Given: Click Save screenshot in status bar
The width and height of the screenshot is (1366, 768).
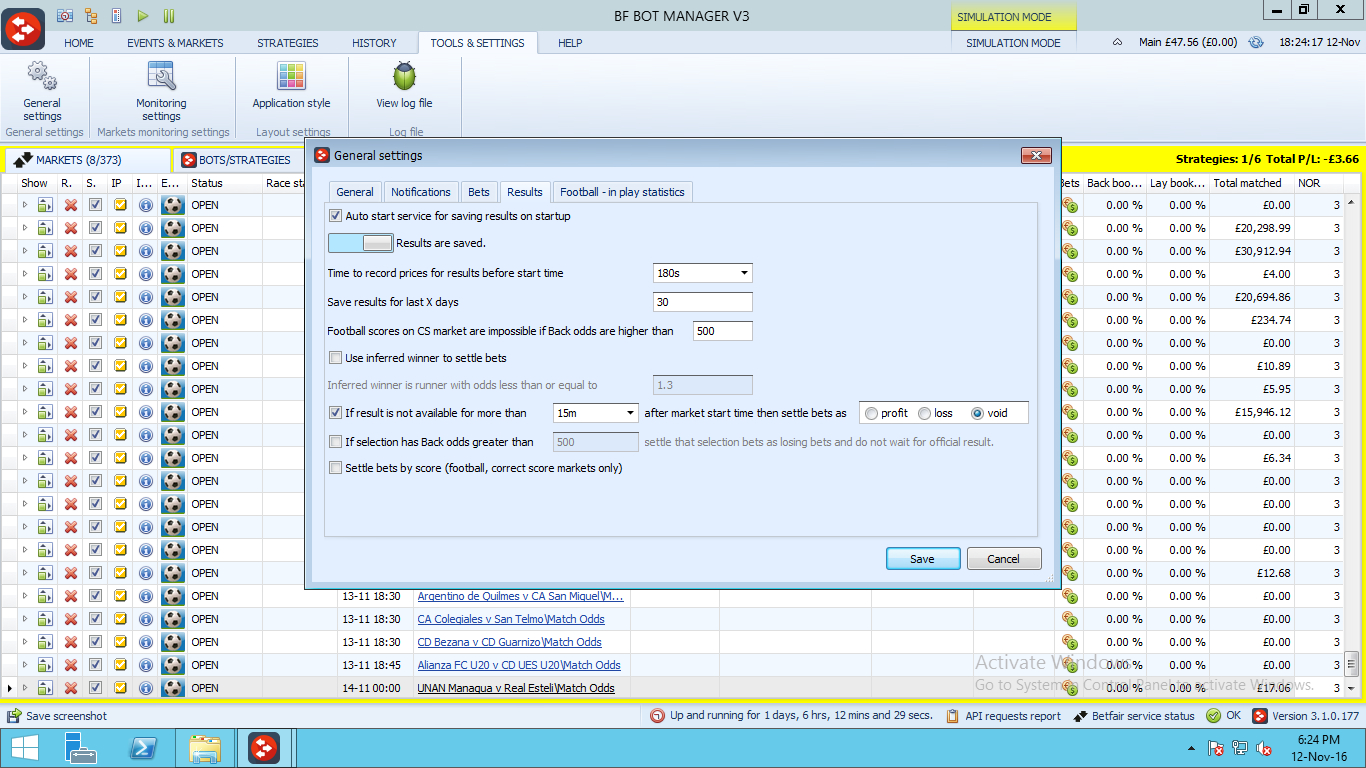Looking at the screenshot, I should [x=57, y=716].
